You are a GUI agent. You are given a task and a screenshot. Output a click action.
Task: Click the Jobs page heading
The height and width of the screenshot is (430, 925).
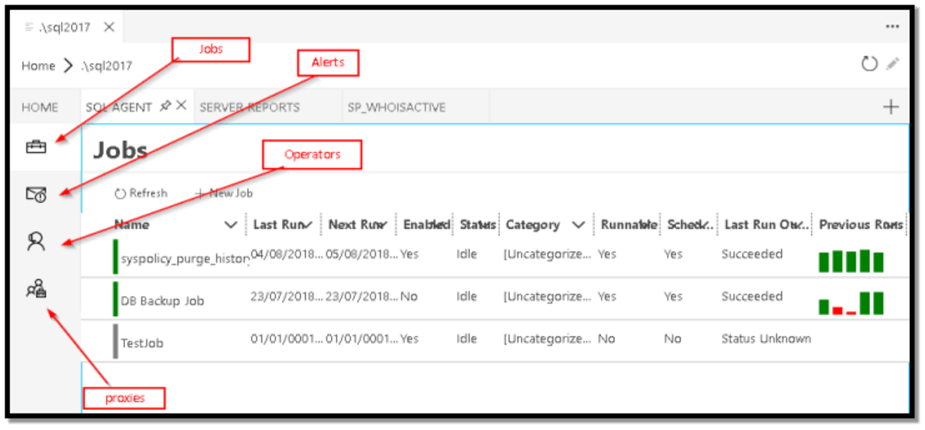click(120, 150)
